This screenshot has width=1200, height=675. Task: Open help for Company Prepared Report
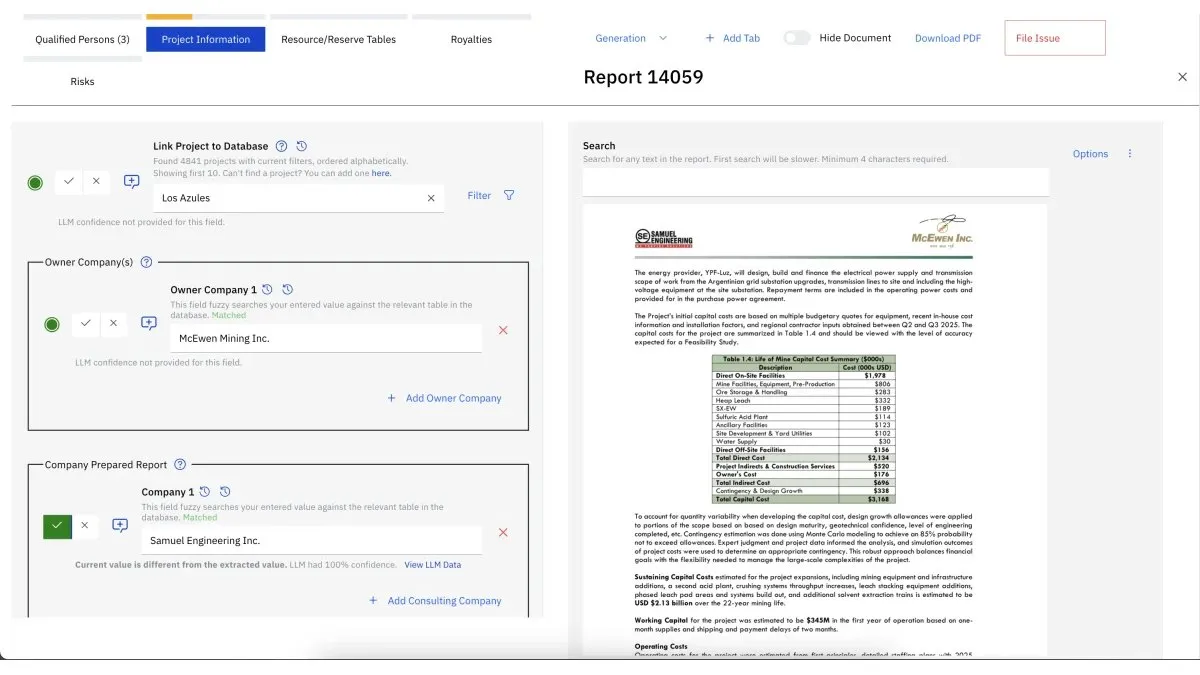(180, 464)
